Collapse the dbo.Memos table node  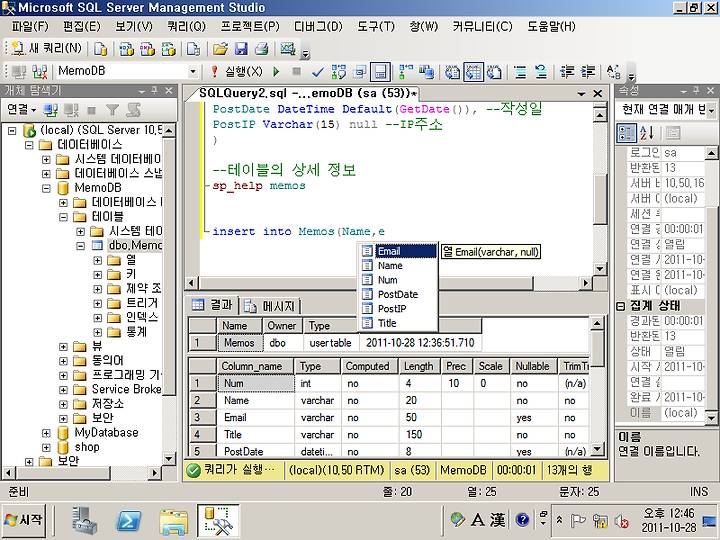point(80,246)
